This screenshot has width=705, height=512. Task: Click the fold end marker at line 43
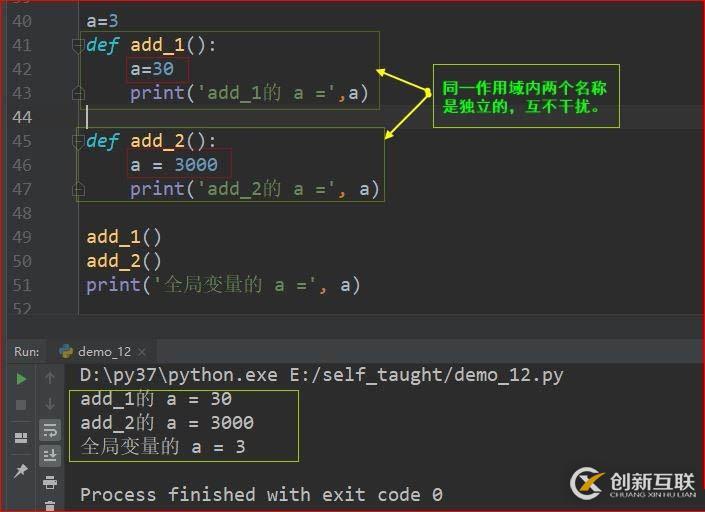pyautogui.click(x=78, y=93)
